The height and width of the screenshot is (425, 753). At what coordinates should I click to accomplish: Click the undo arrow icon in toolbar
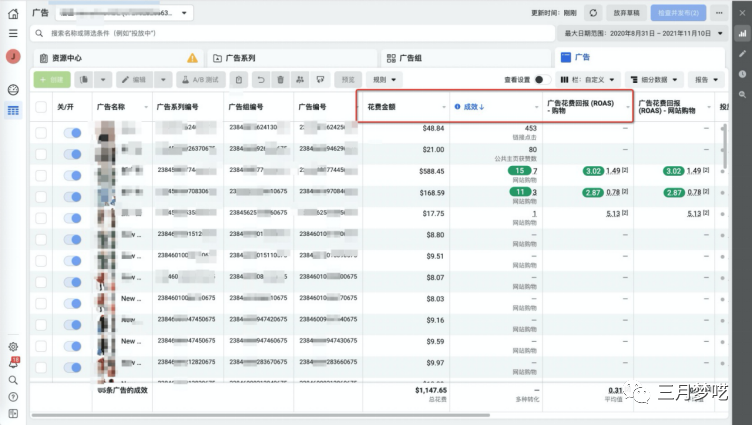pyautogui.click(x=261, y=79)
